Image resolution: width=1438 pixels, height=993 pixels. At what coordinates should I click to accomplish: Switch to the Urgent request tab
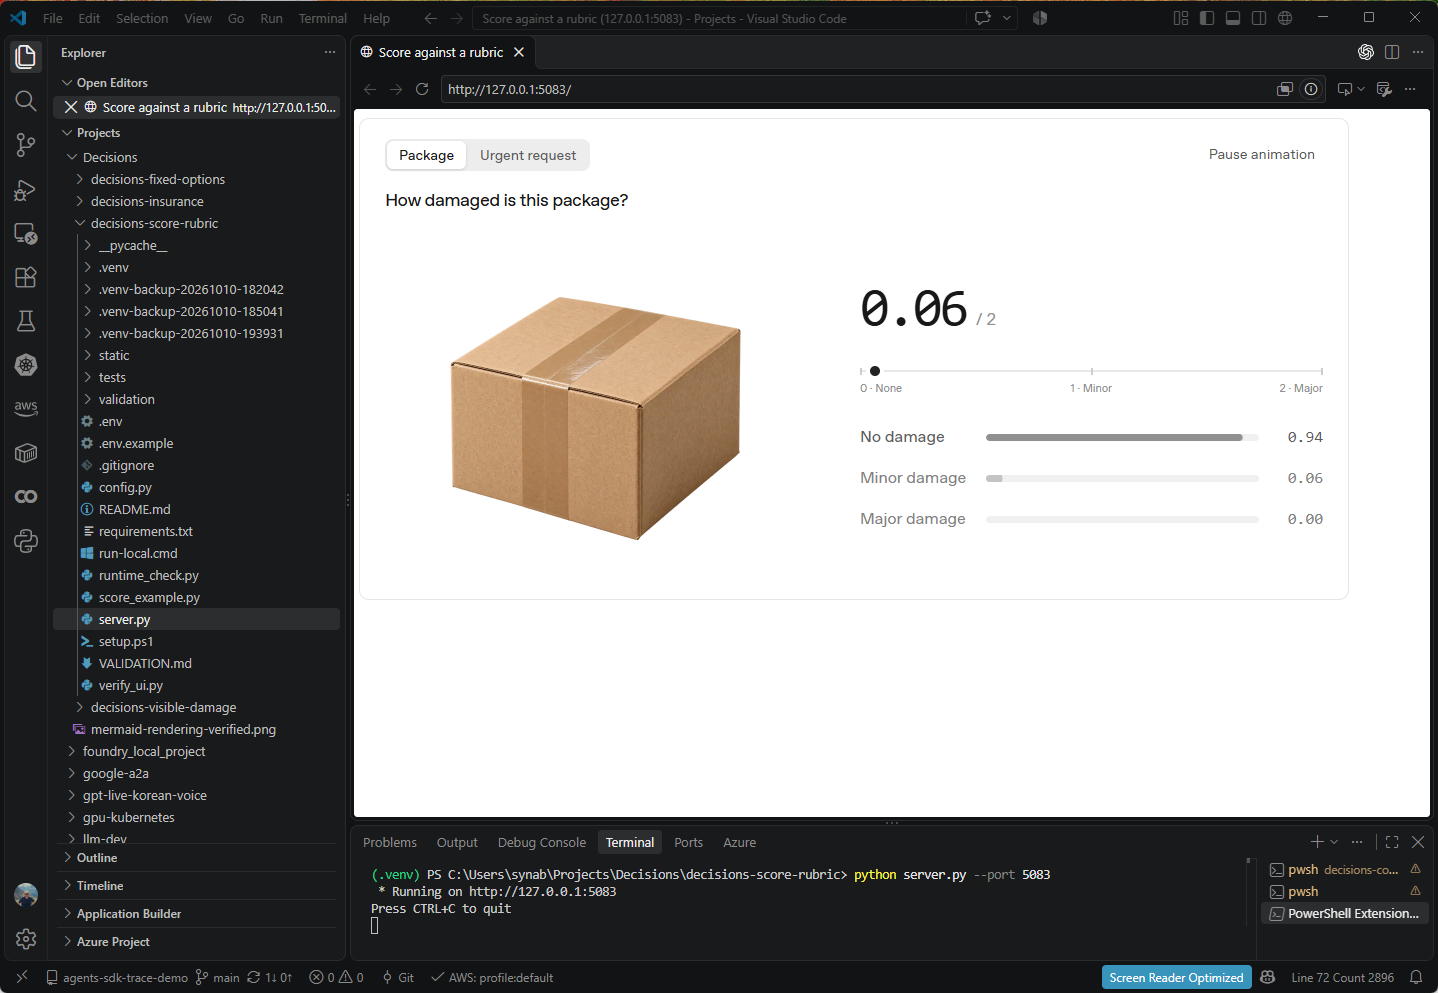pos(528,155)
